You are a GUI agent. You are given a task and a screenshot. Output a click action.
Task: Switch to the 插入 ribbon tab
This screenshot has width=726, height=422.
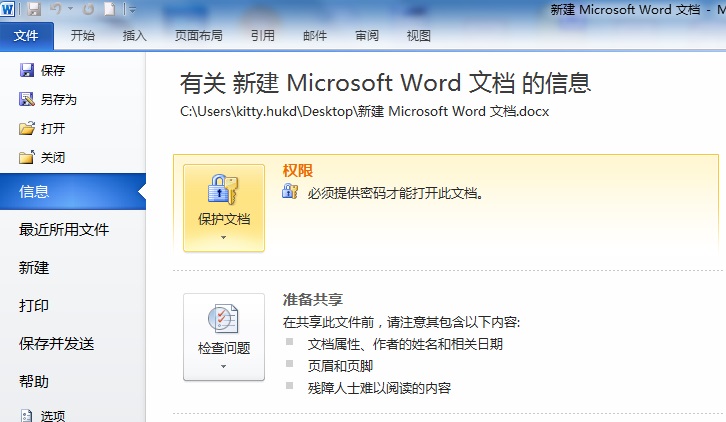point(135,36)
